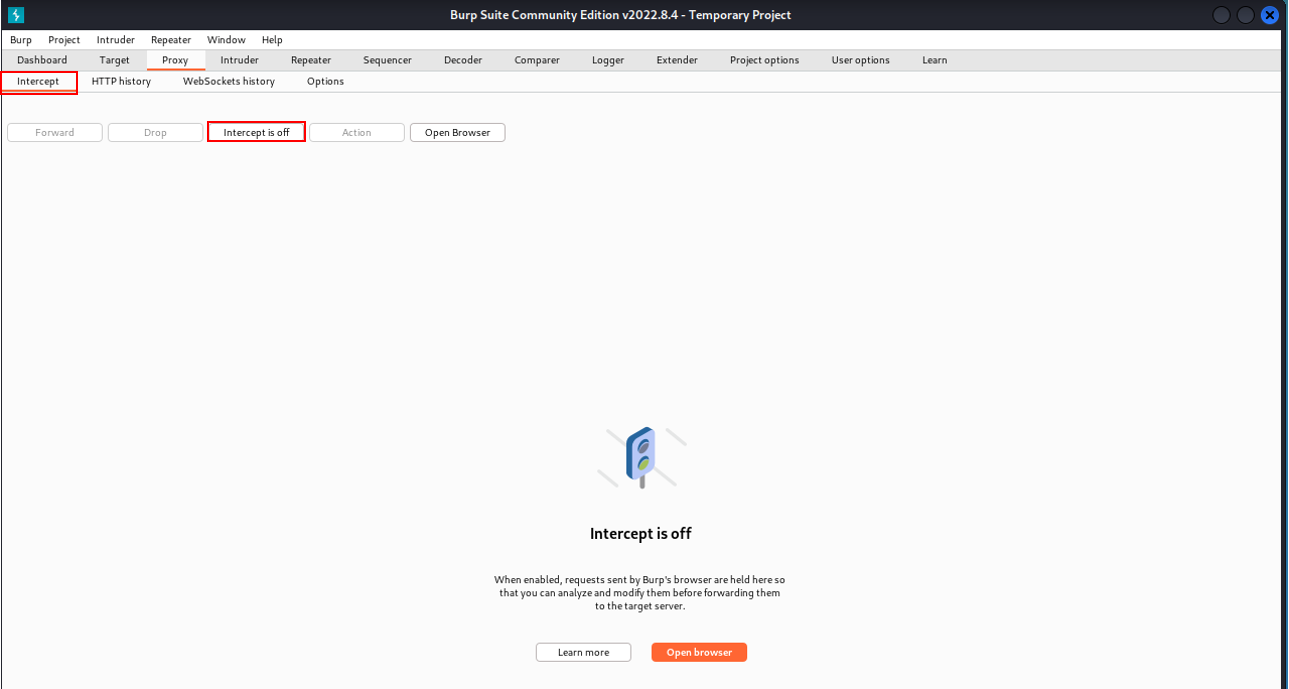This screenshot has height=689, width=1289.
Task: Switch to the HTTP history sub-tab
Action: pos(121,81)
